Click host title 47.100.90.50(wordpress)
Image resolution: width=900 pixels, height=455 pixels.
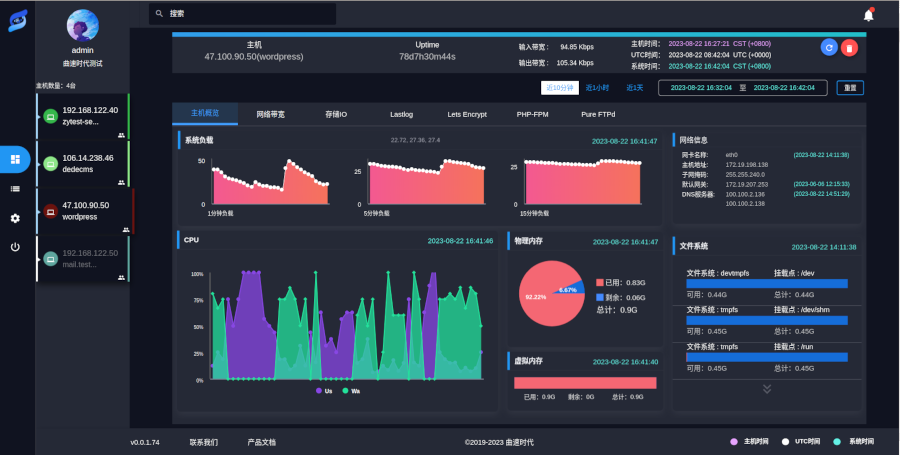254,57
